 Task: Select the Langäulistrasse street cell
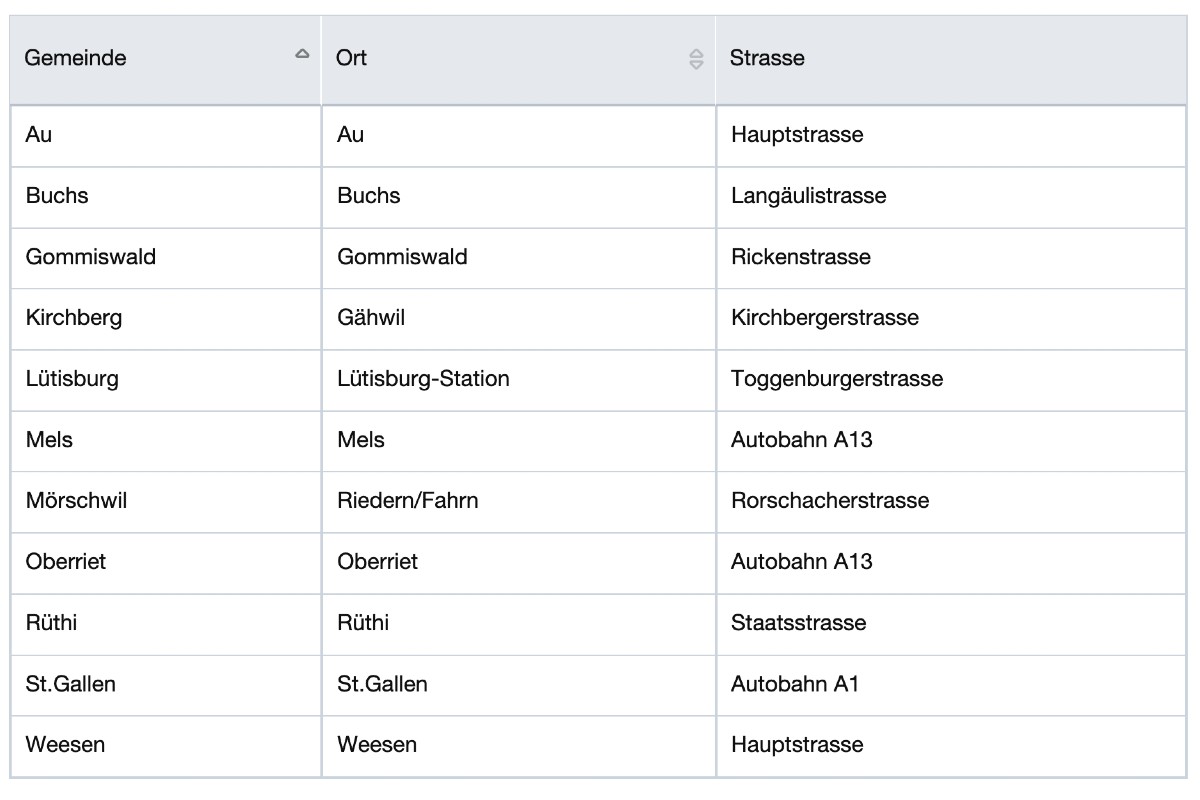click(x=808, y=196)
